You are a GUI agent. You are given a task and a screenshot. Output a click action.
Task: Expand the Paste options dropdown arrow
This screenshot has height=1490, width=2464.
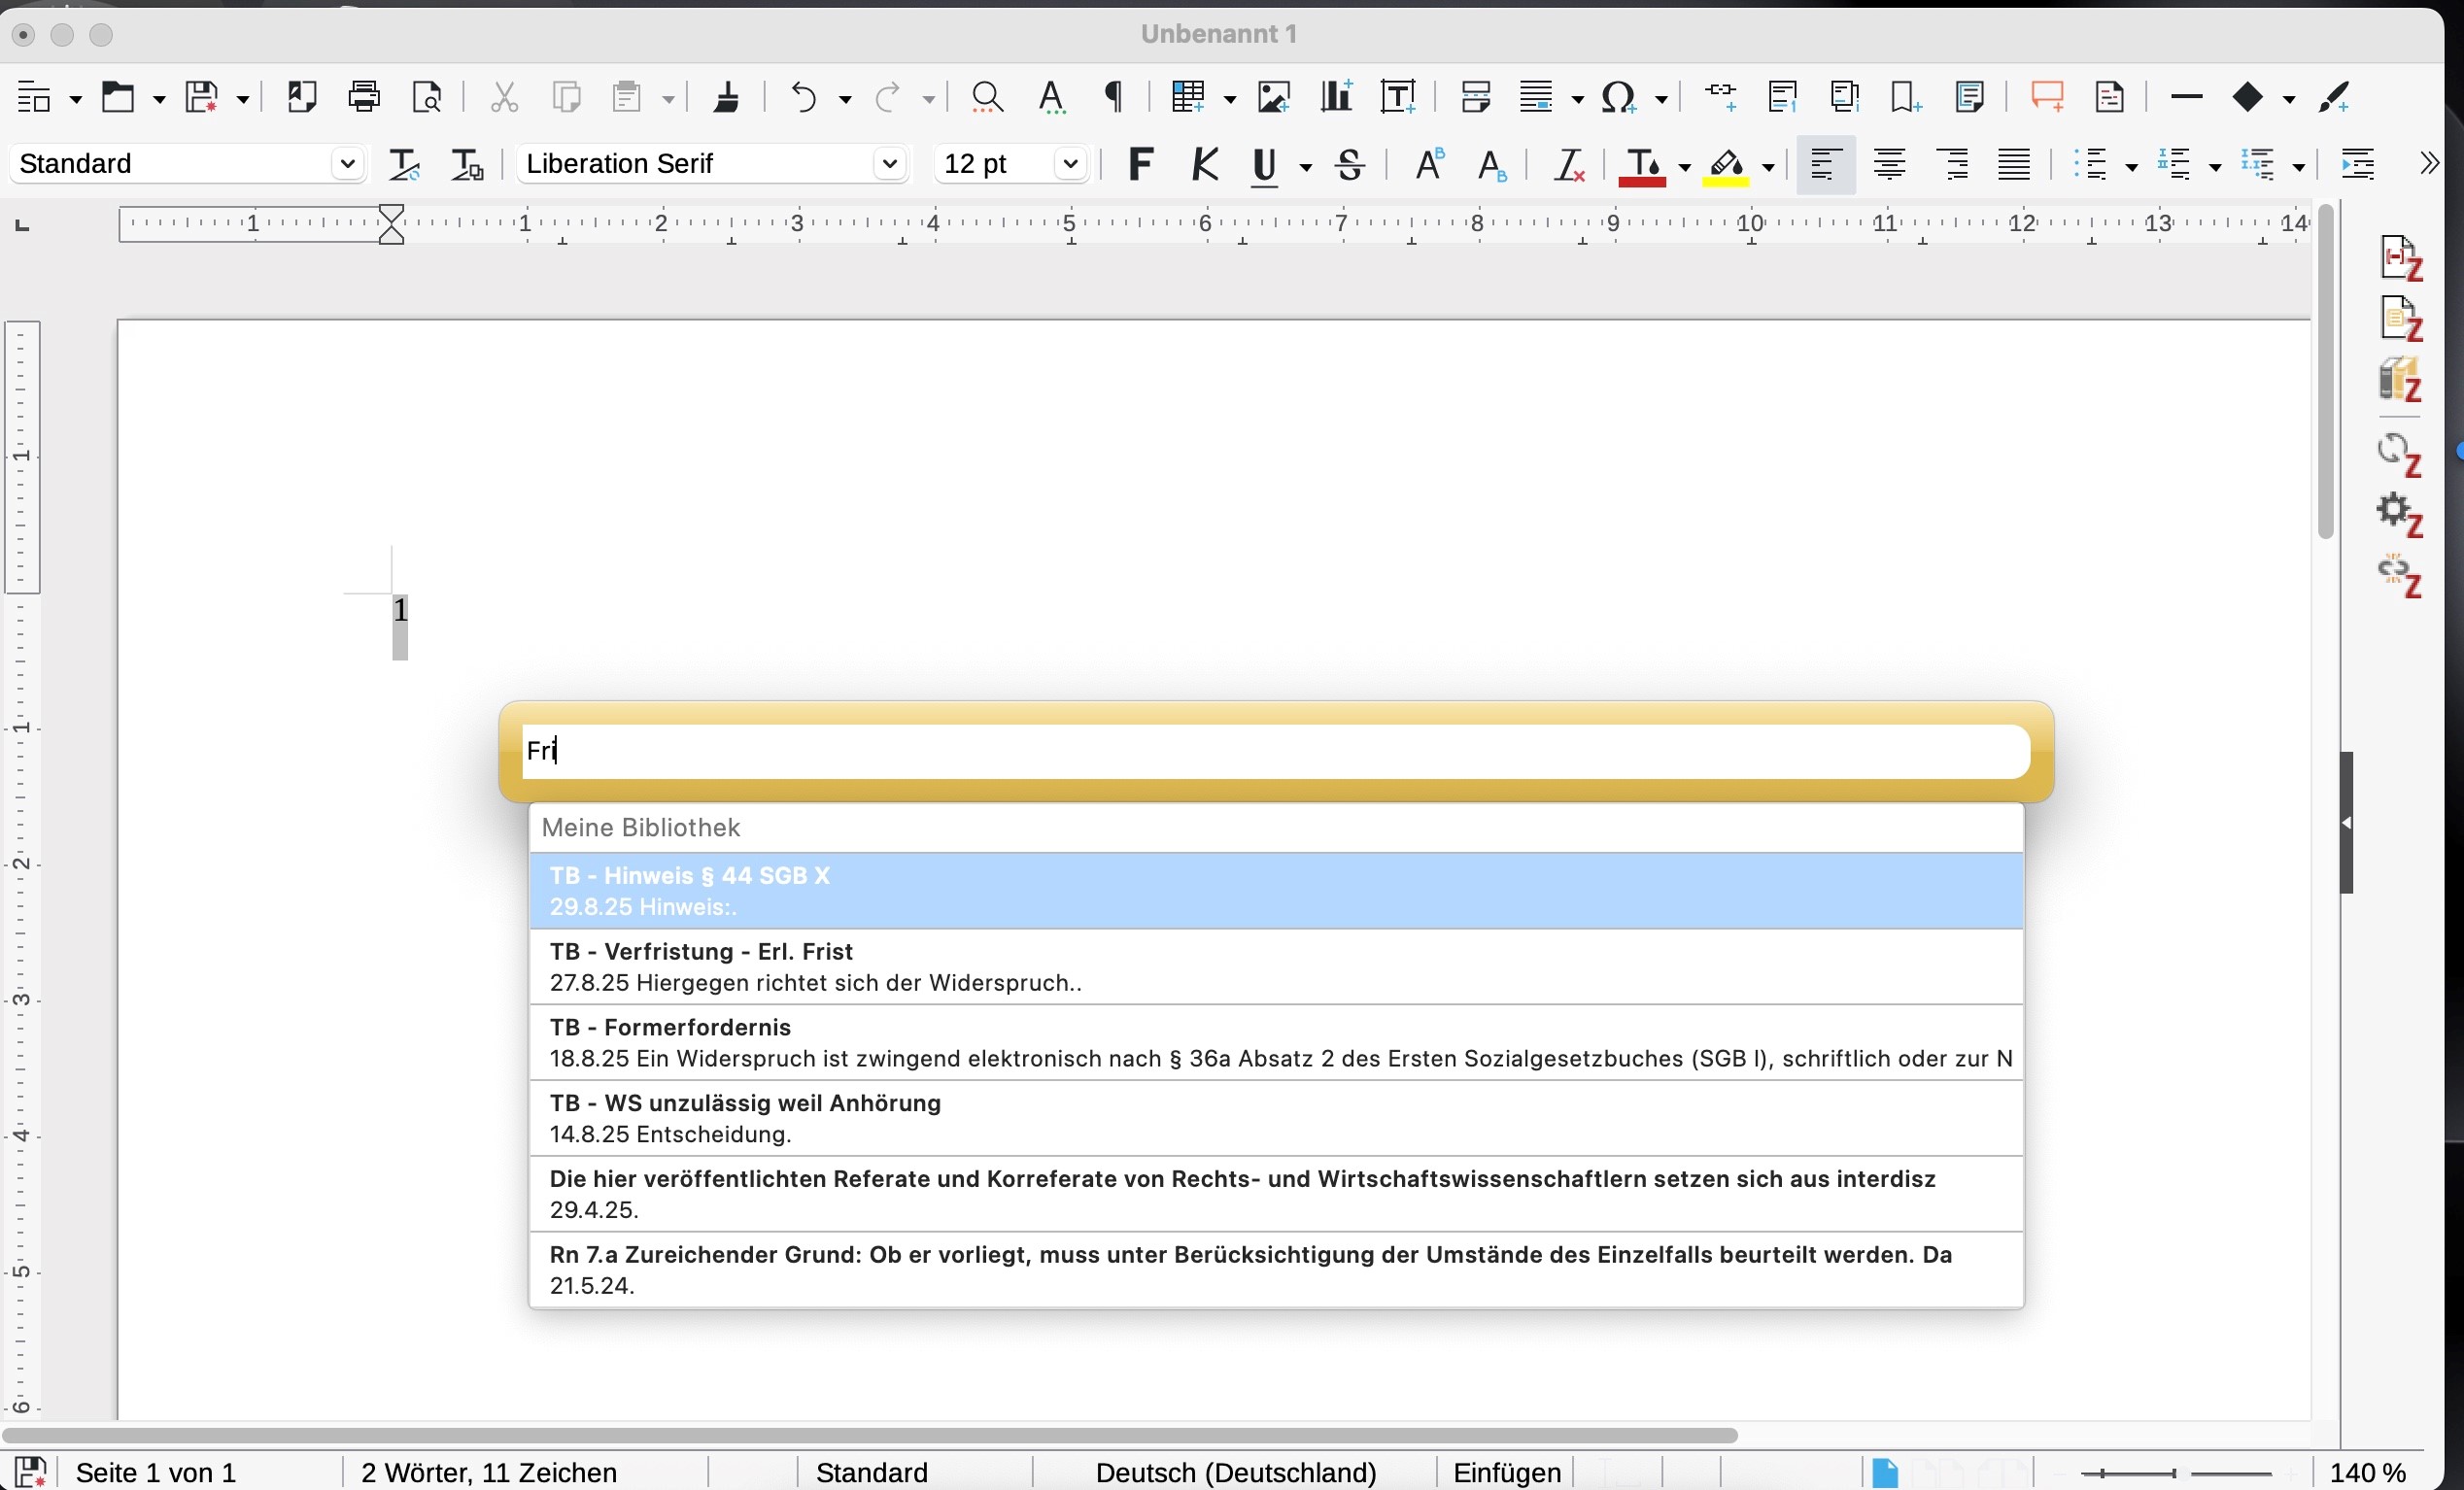pyautogui.click(x=668, y=99)
